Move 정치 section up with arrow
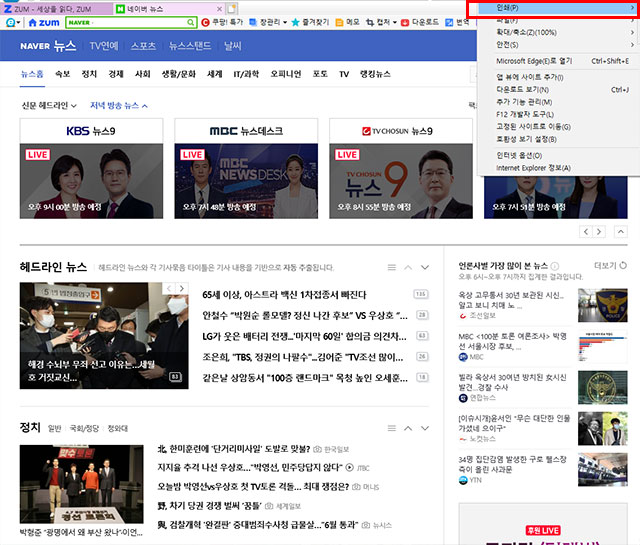 [408, 428]
